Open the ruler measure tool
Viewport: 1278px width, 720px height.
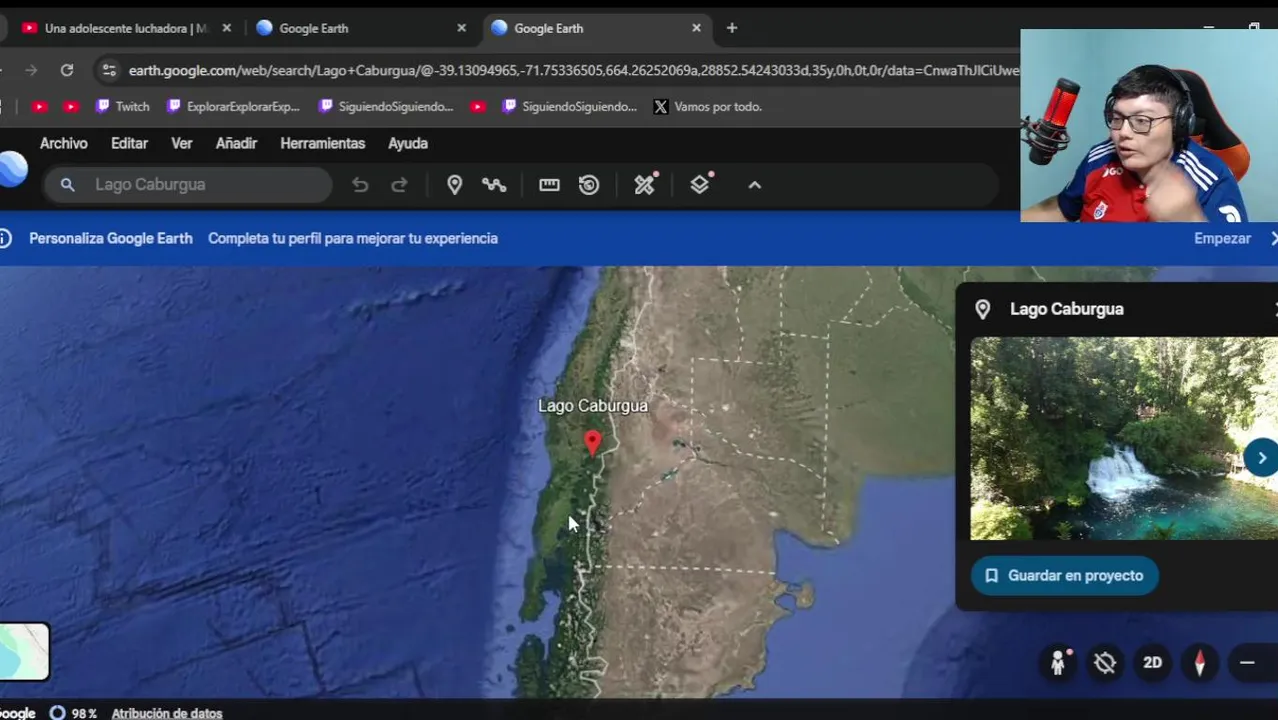(549, 185)
